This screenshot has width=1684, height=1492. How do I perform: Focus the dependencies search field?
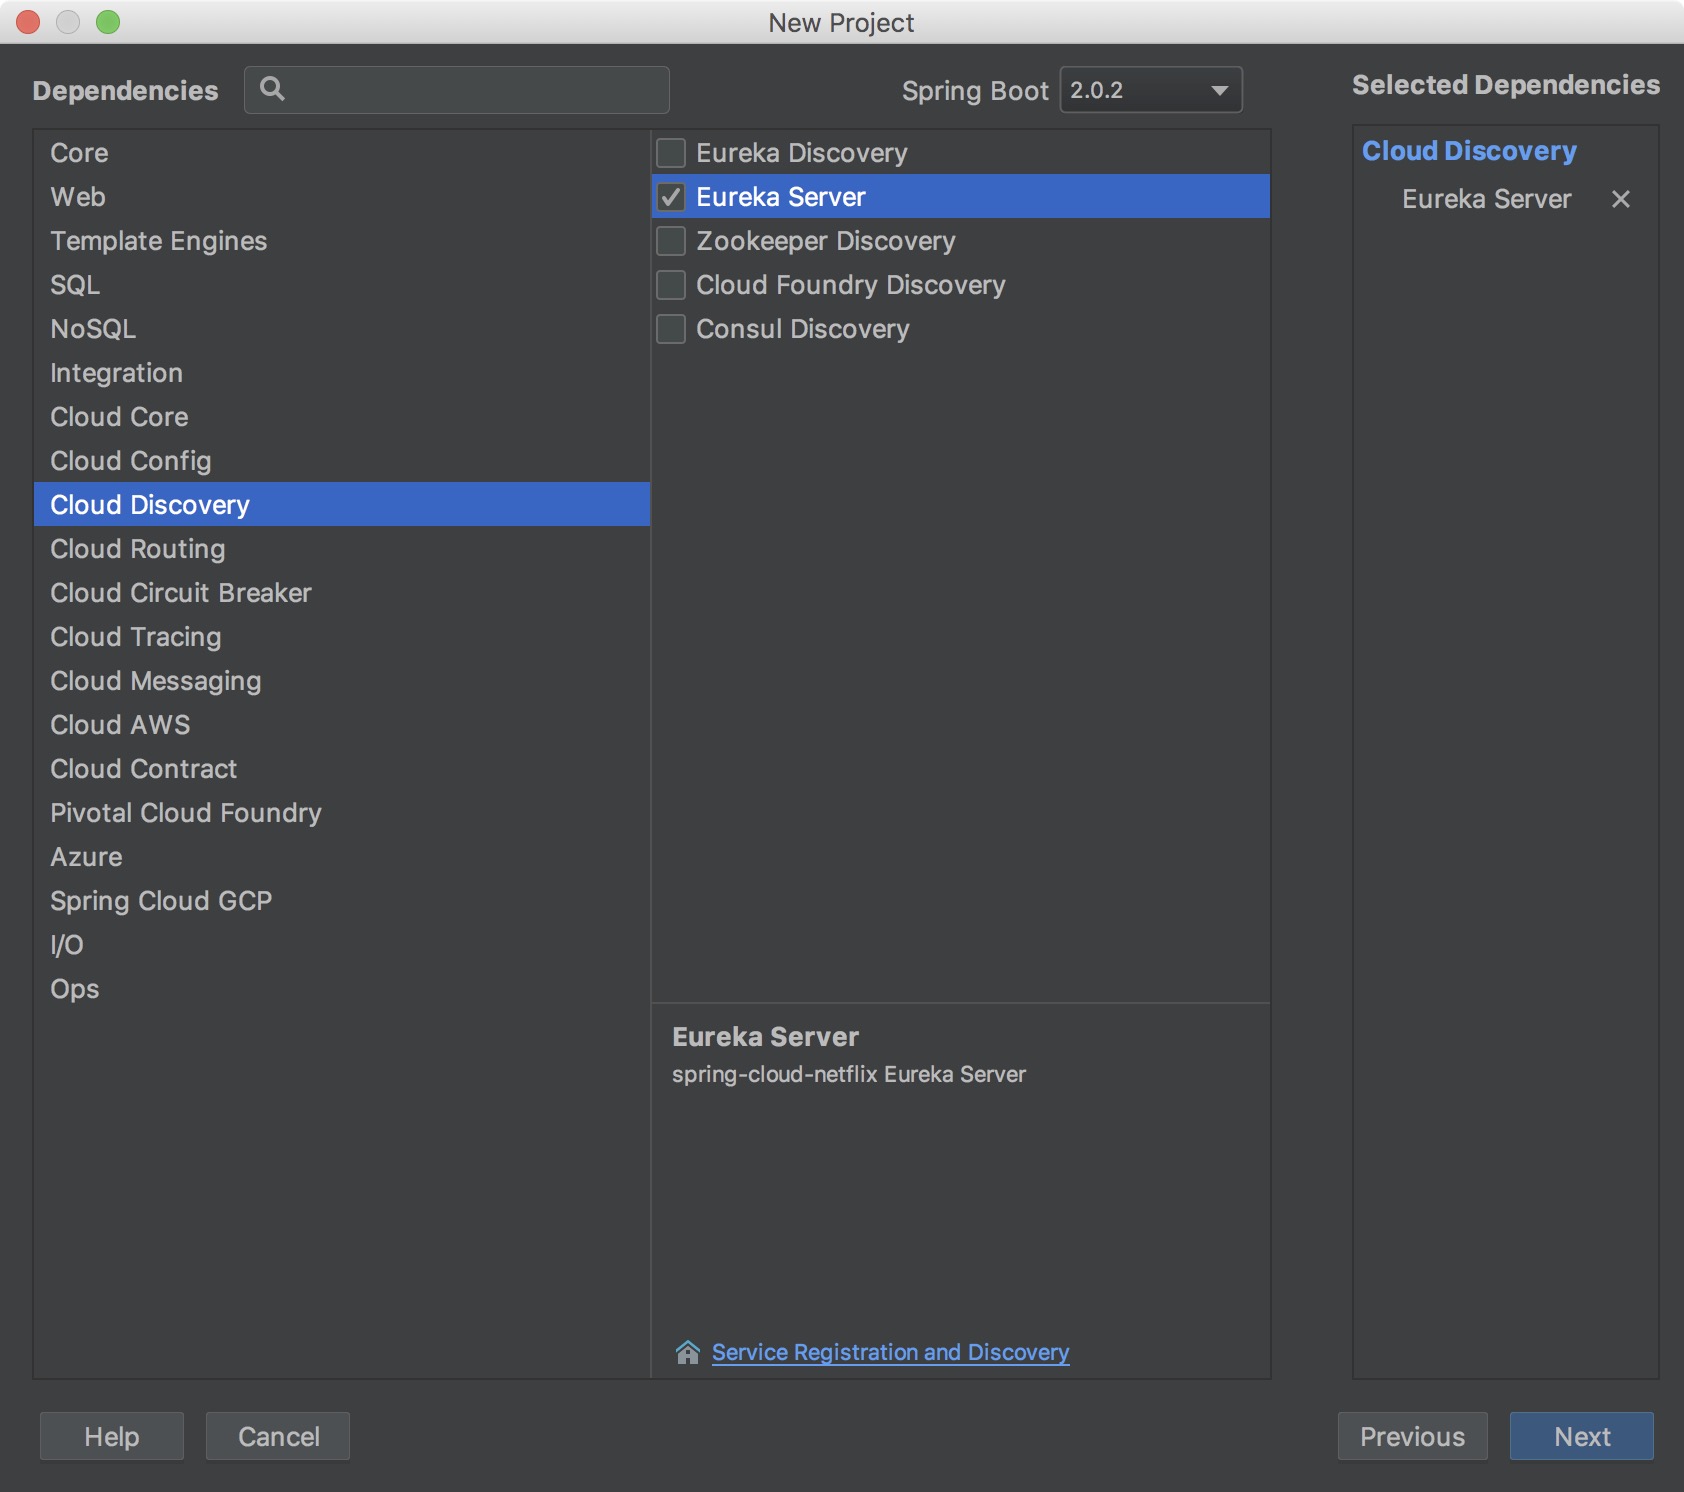[457, 90]
